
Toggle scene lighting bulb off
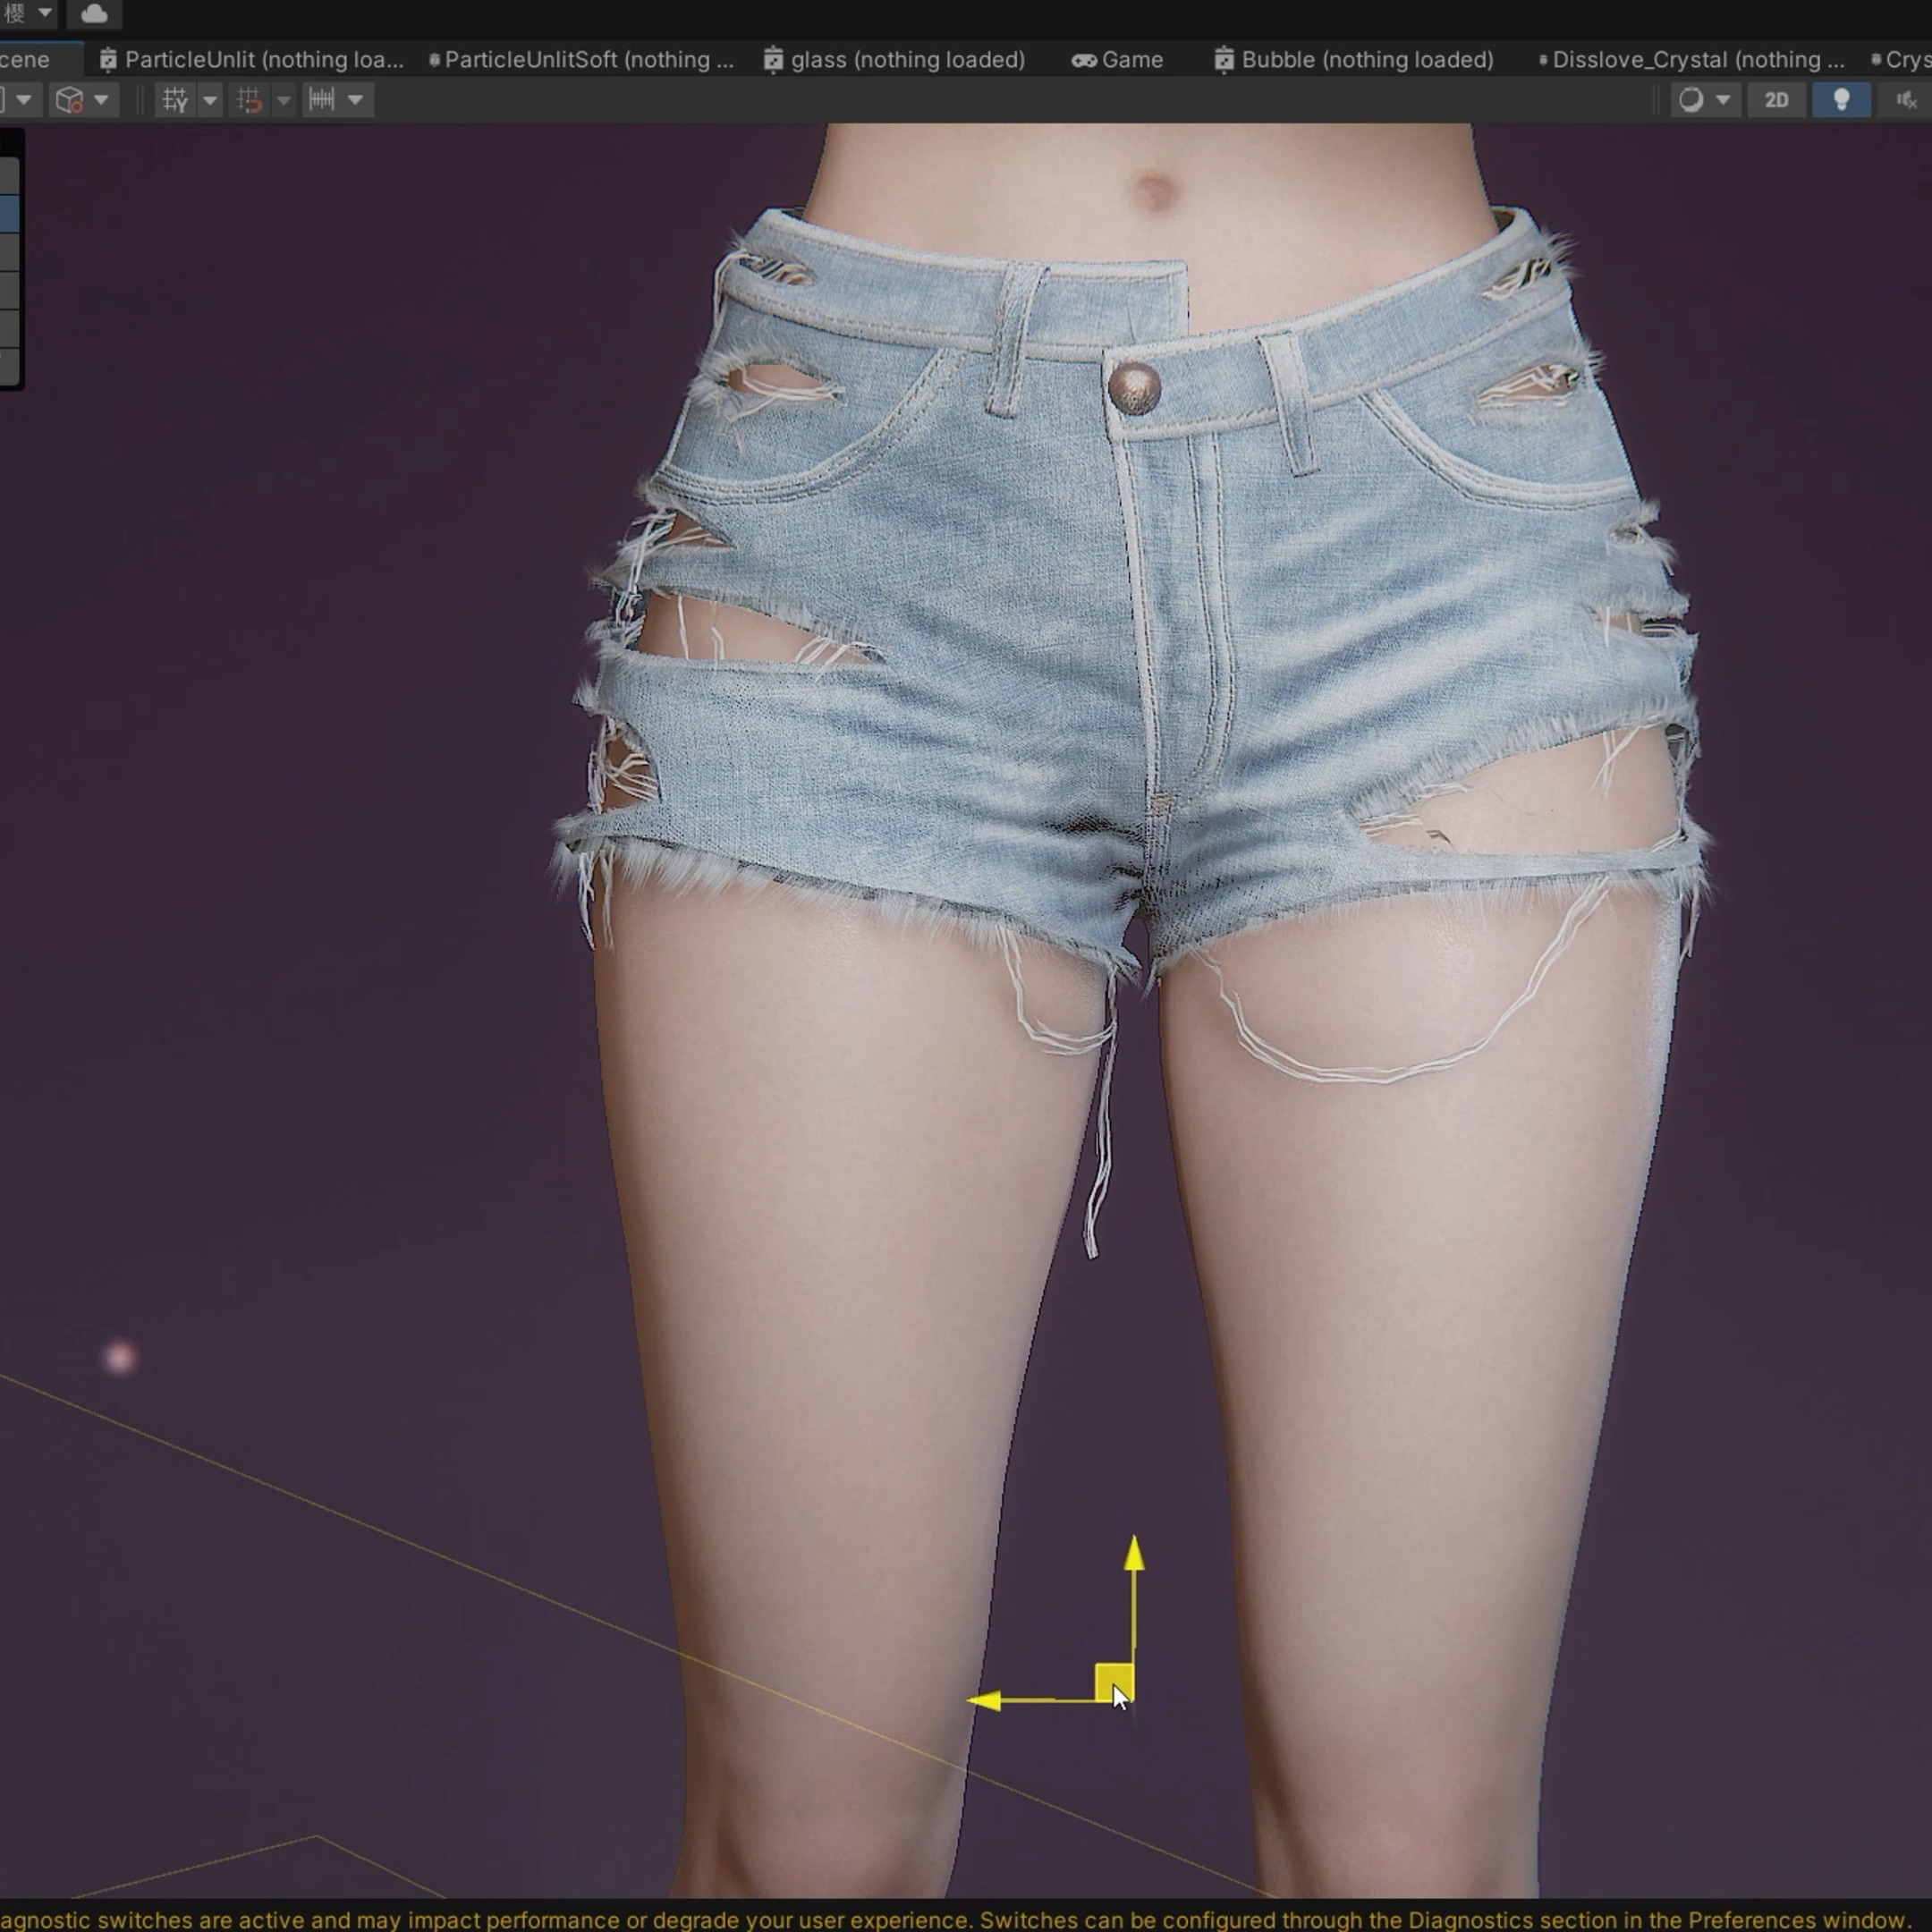[1841, 100]
